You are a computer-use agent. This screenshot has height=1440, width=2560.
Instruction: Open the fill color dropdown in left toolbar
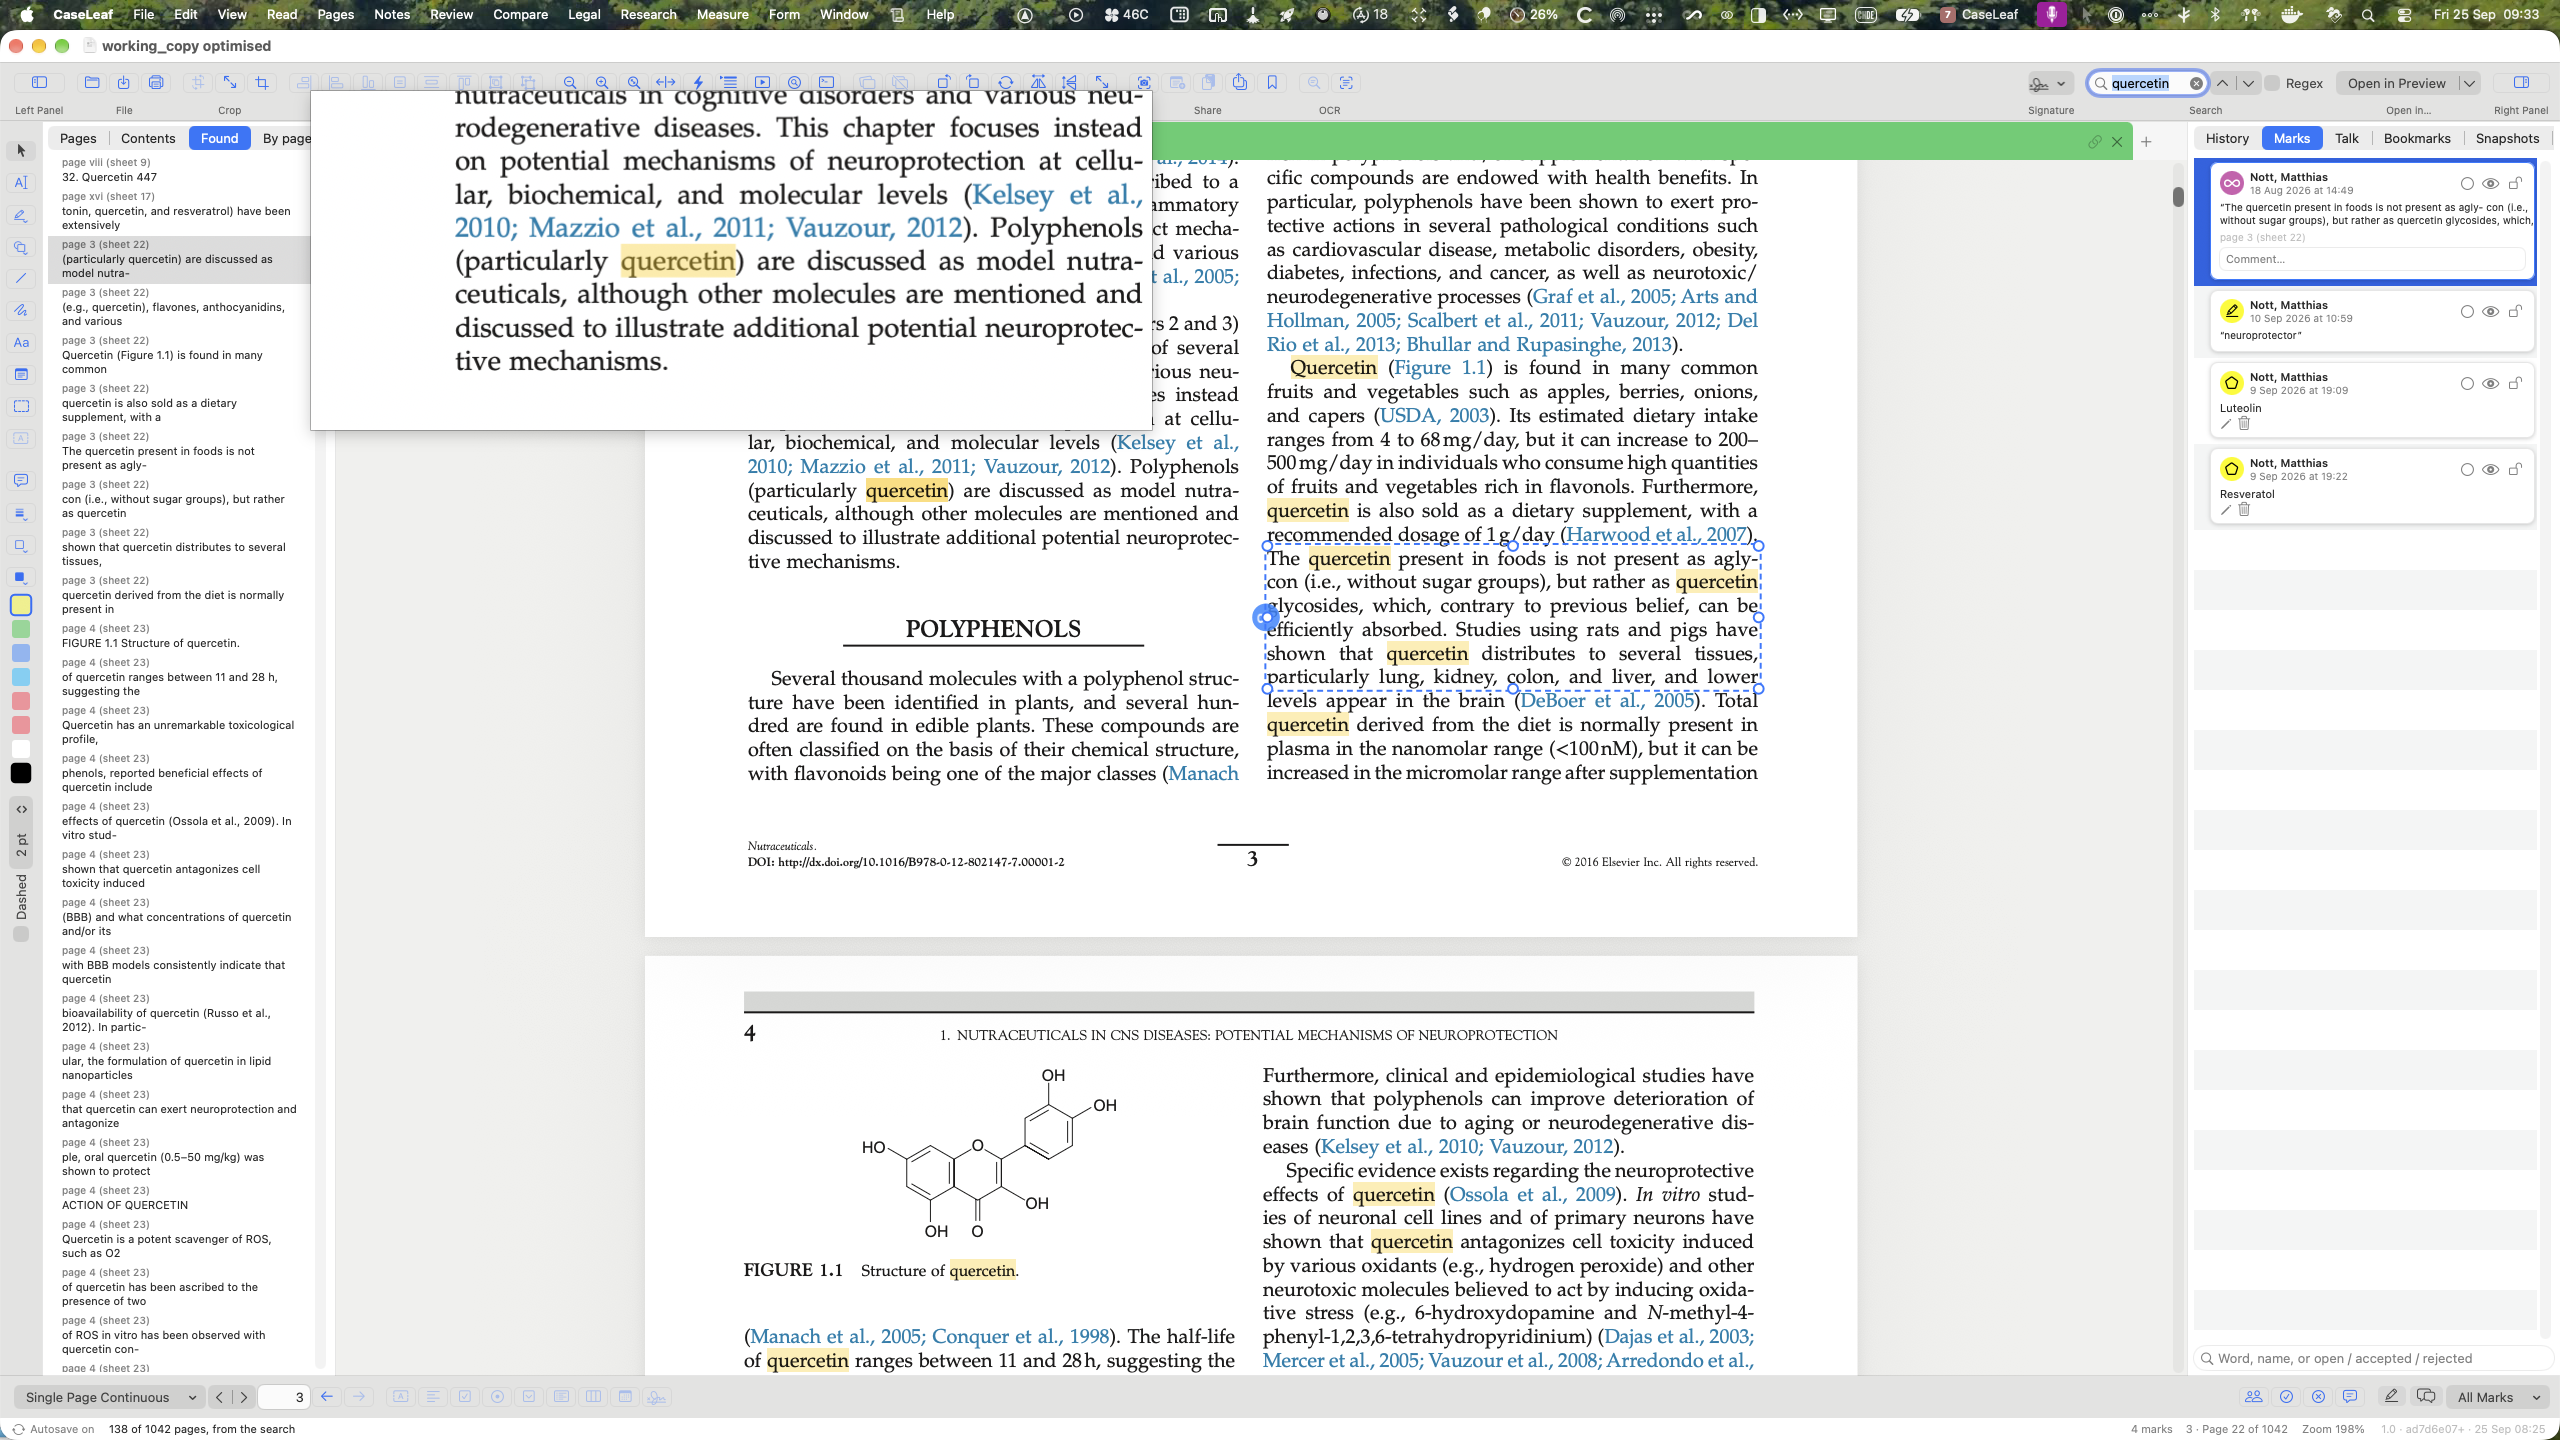[x=21, y=577]
